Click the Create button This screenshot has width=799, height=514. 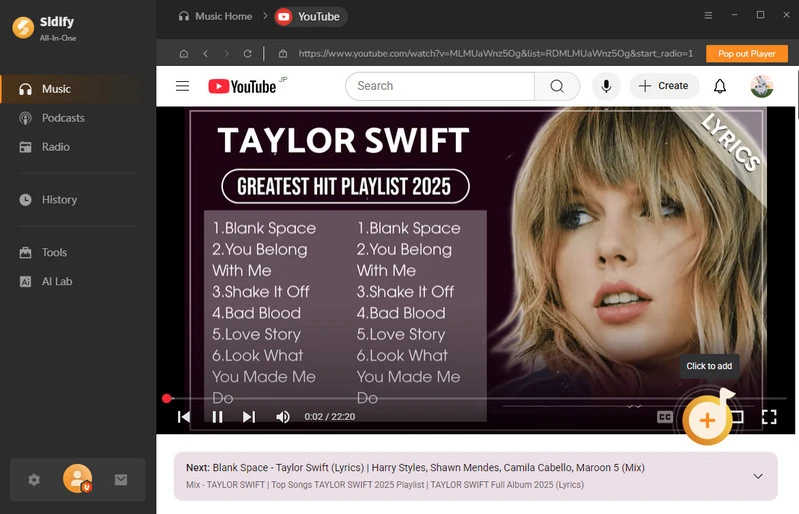tap(664, 86)
